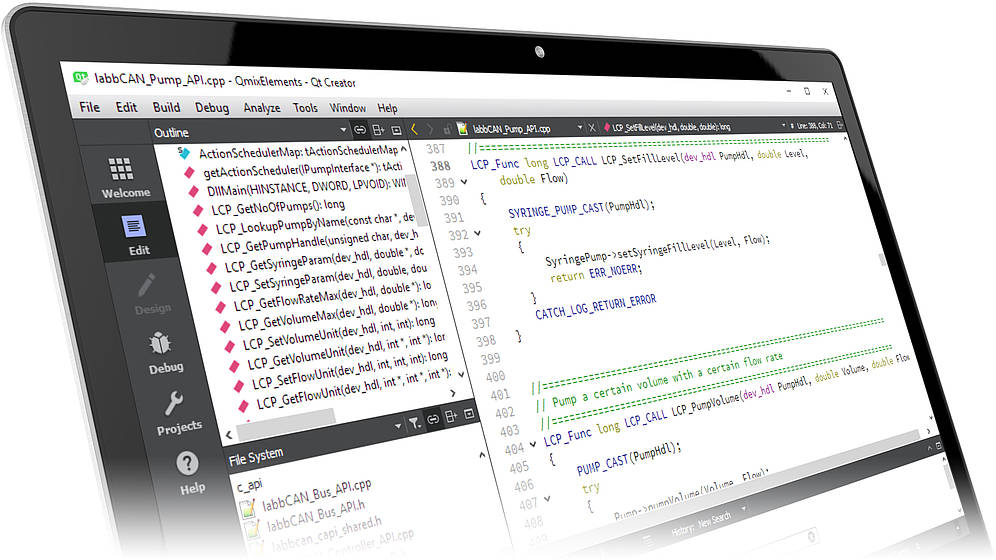Toggle synchronize with editor in Outline header
This screenshot has height=560, width=996.
pos(359,130)
